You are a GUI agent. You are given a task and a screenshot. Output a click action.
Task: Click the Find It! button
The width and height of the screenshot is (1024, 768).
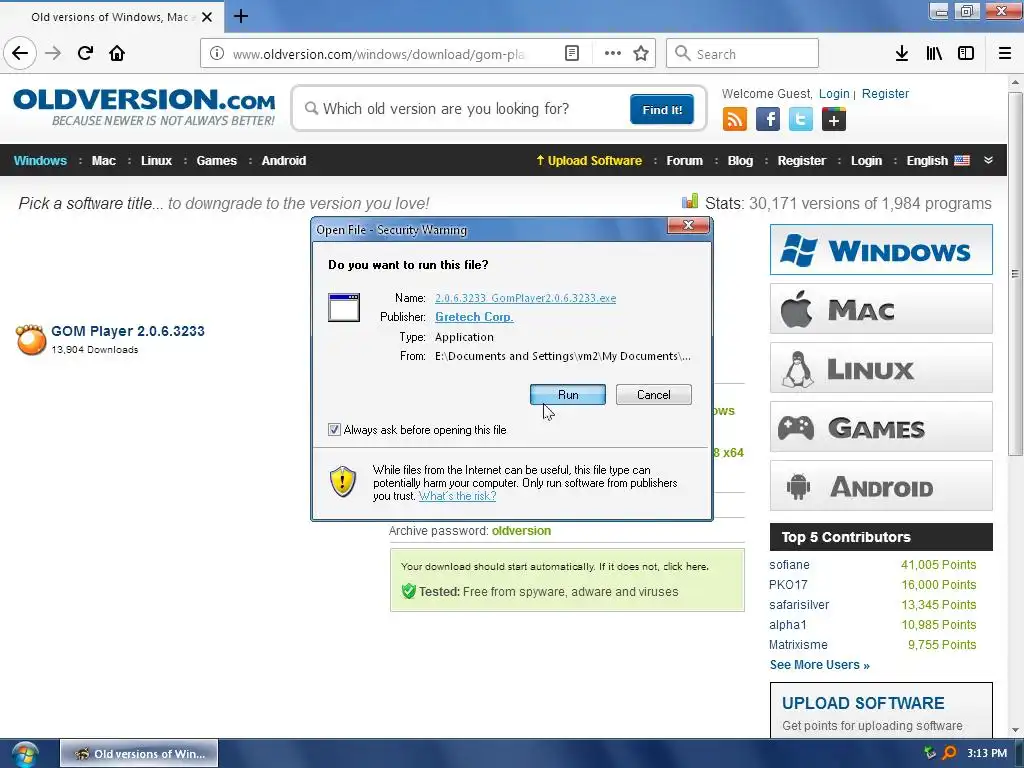(662, 109)
